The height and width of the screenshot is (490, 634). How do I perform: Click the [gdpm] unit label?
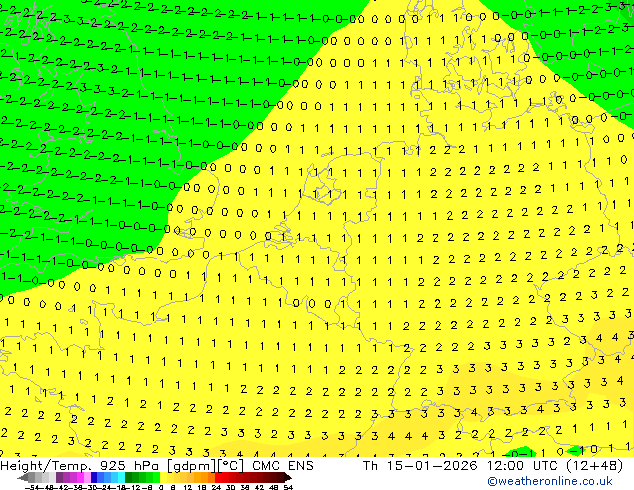click(192, 466)
